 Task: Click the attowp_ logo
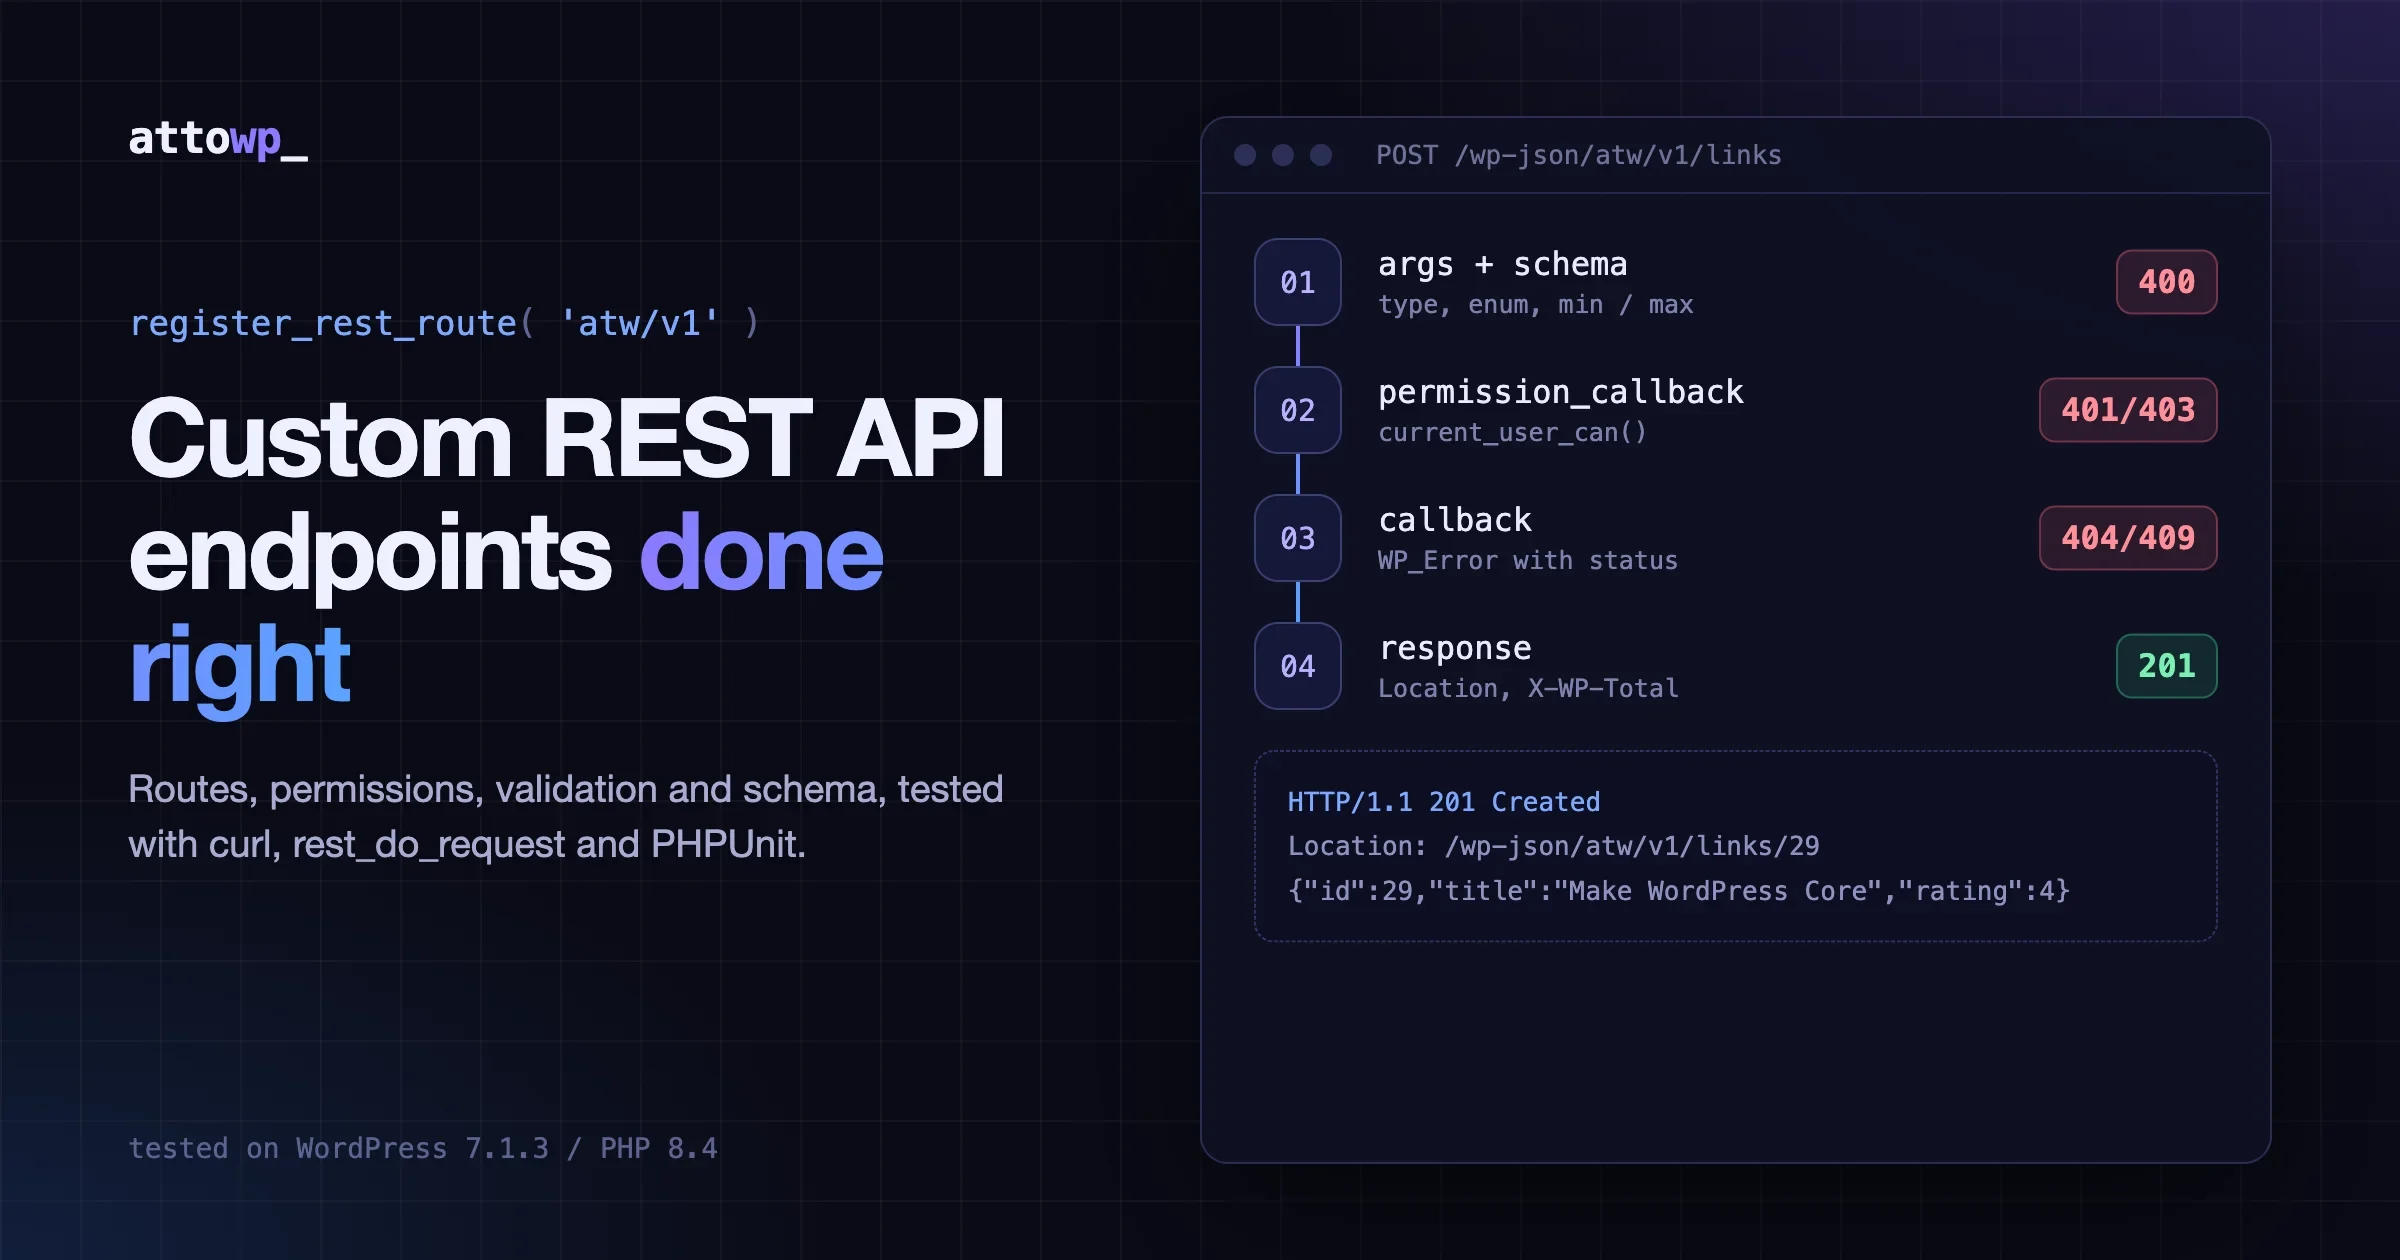(x=218, y=139)
